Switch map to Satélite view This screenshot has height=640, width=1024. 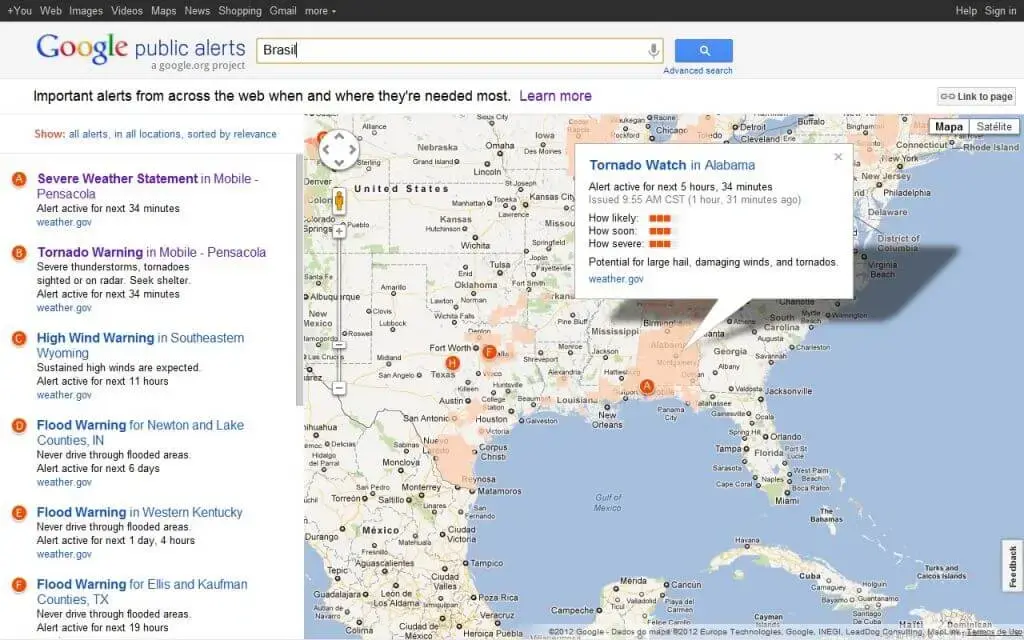993,127
